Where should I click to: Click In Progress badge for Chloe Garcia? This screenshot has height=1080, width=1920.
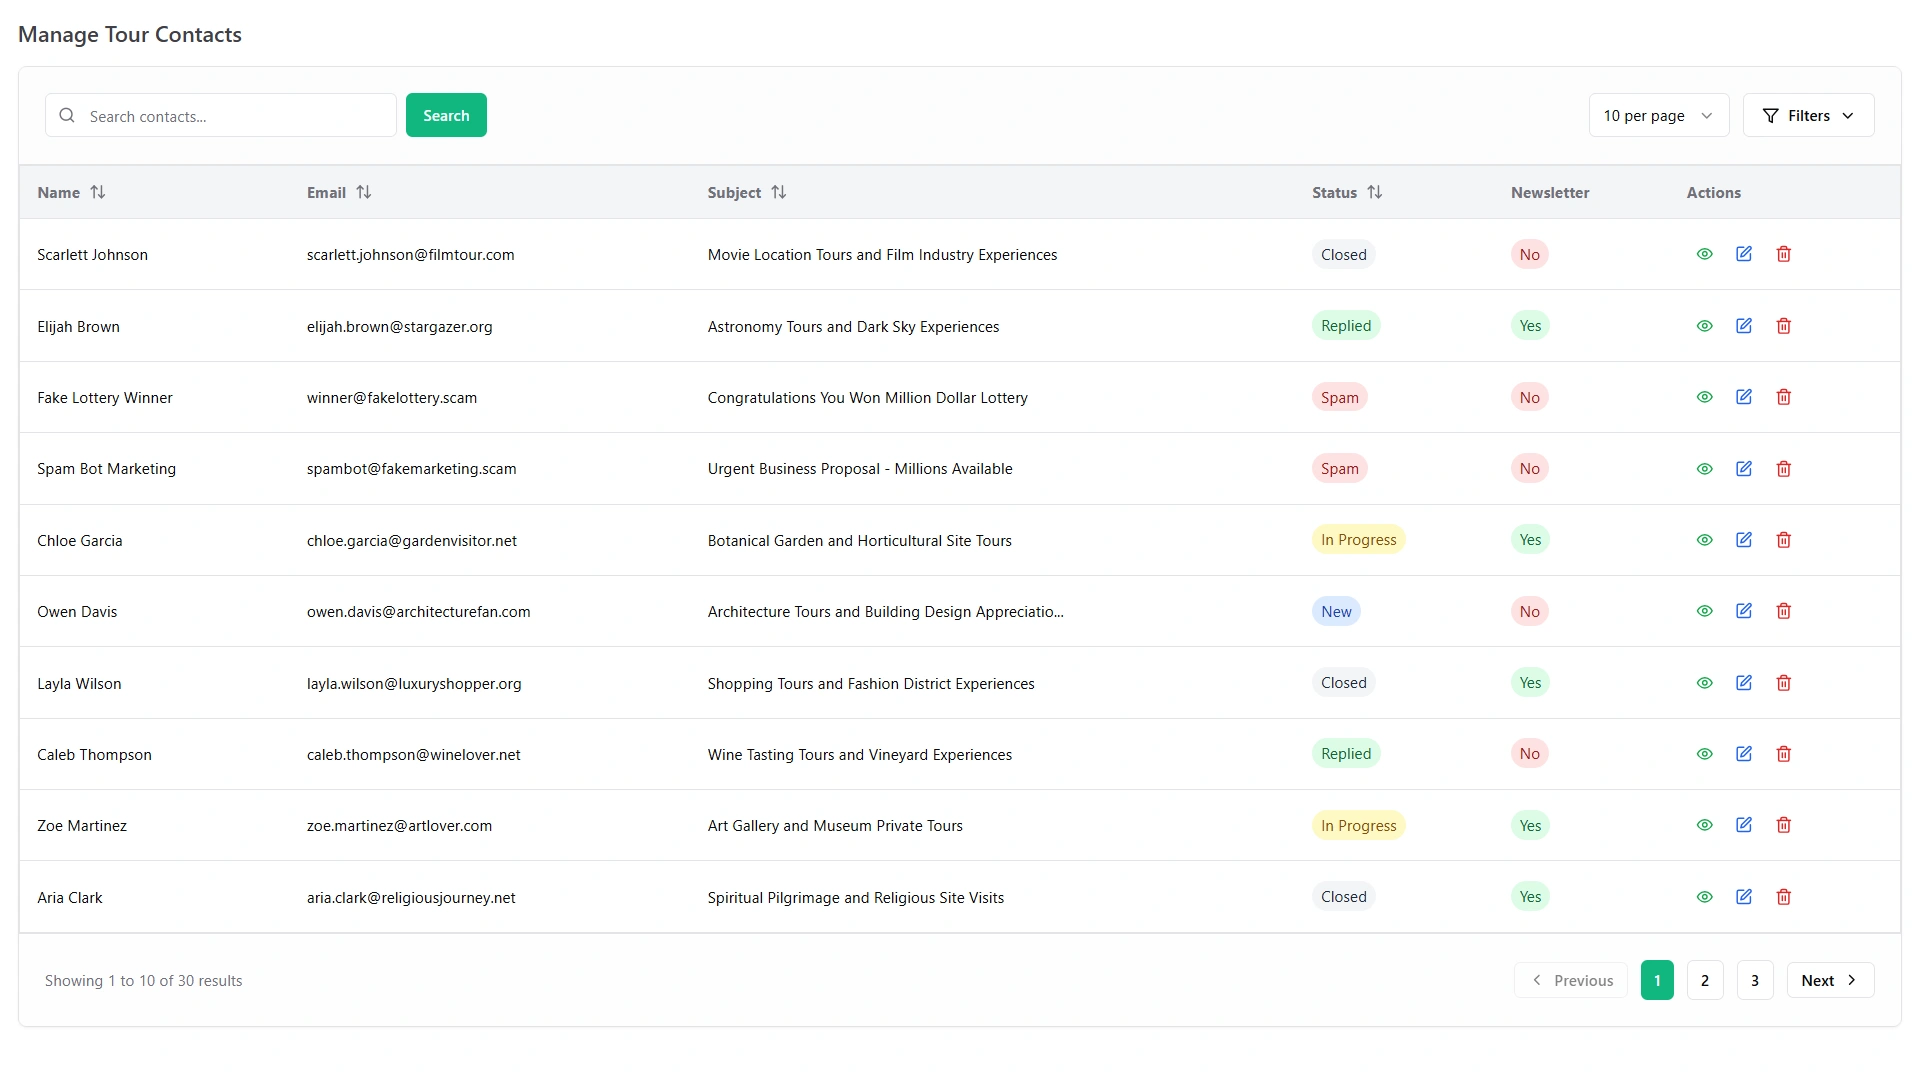[1358, 540]
